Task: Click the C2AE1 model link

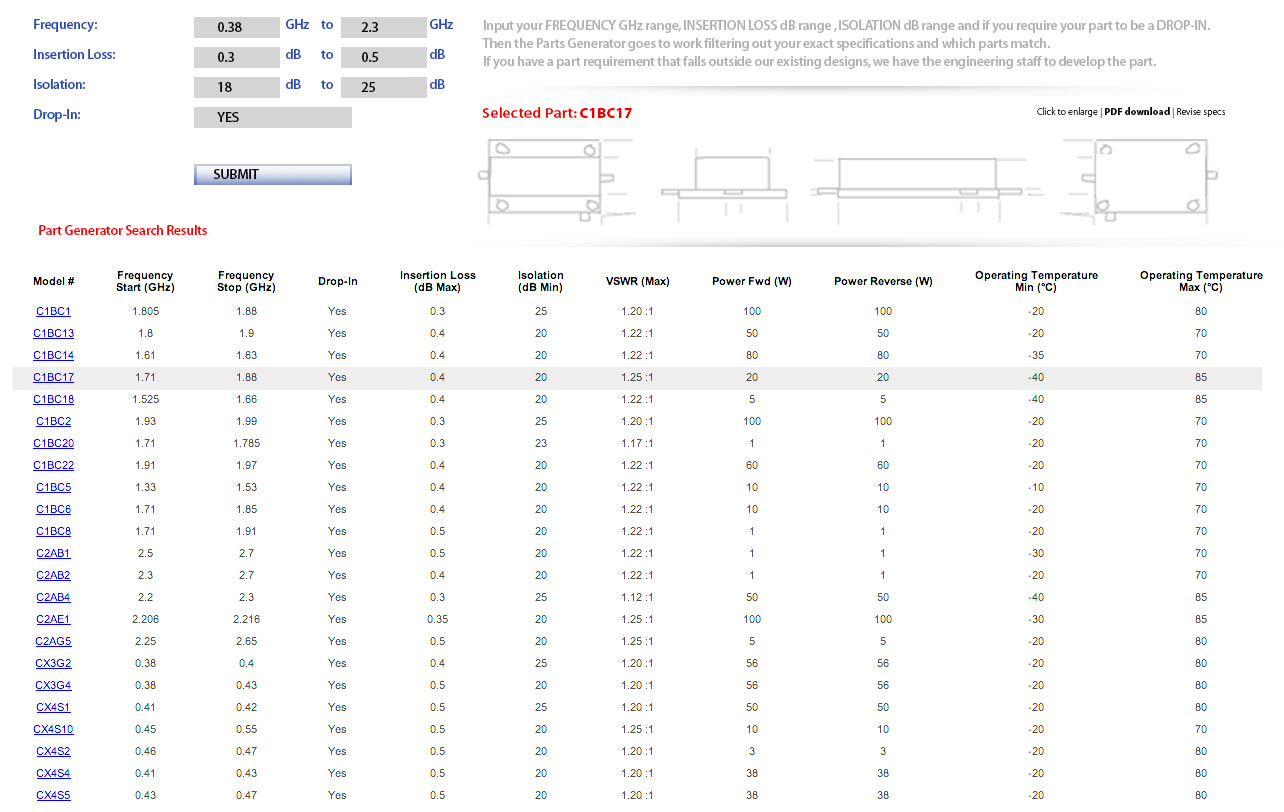Action: 53,619
